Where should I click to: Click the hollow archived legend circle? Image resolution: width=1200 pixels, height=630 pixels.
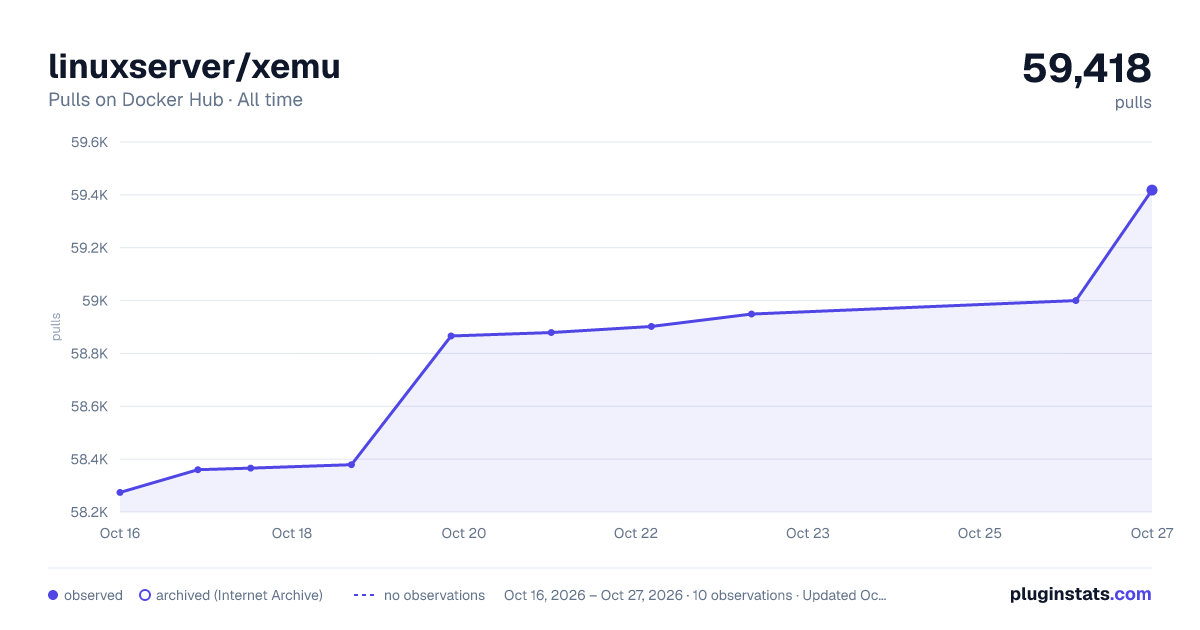tap(145, 595)
